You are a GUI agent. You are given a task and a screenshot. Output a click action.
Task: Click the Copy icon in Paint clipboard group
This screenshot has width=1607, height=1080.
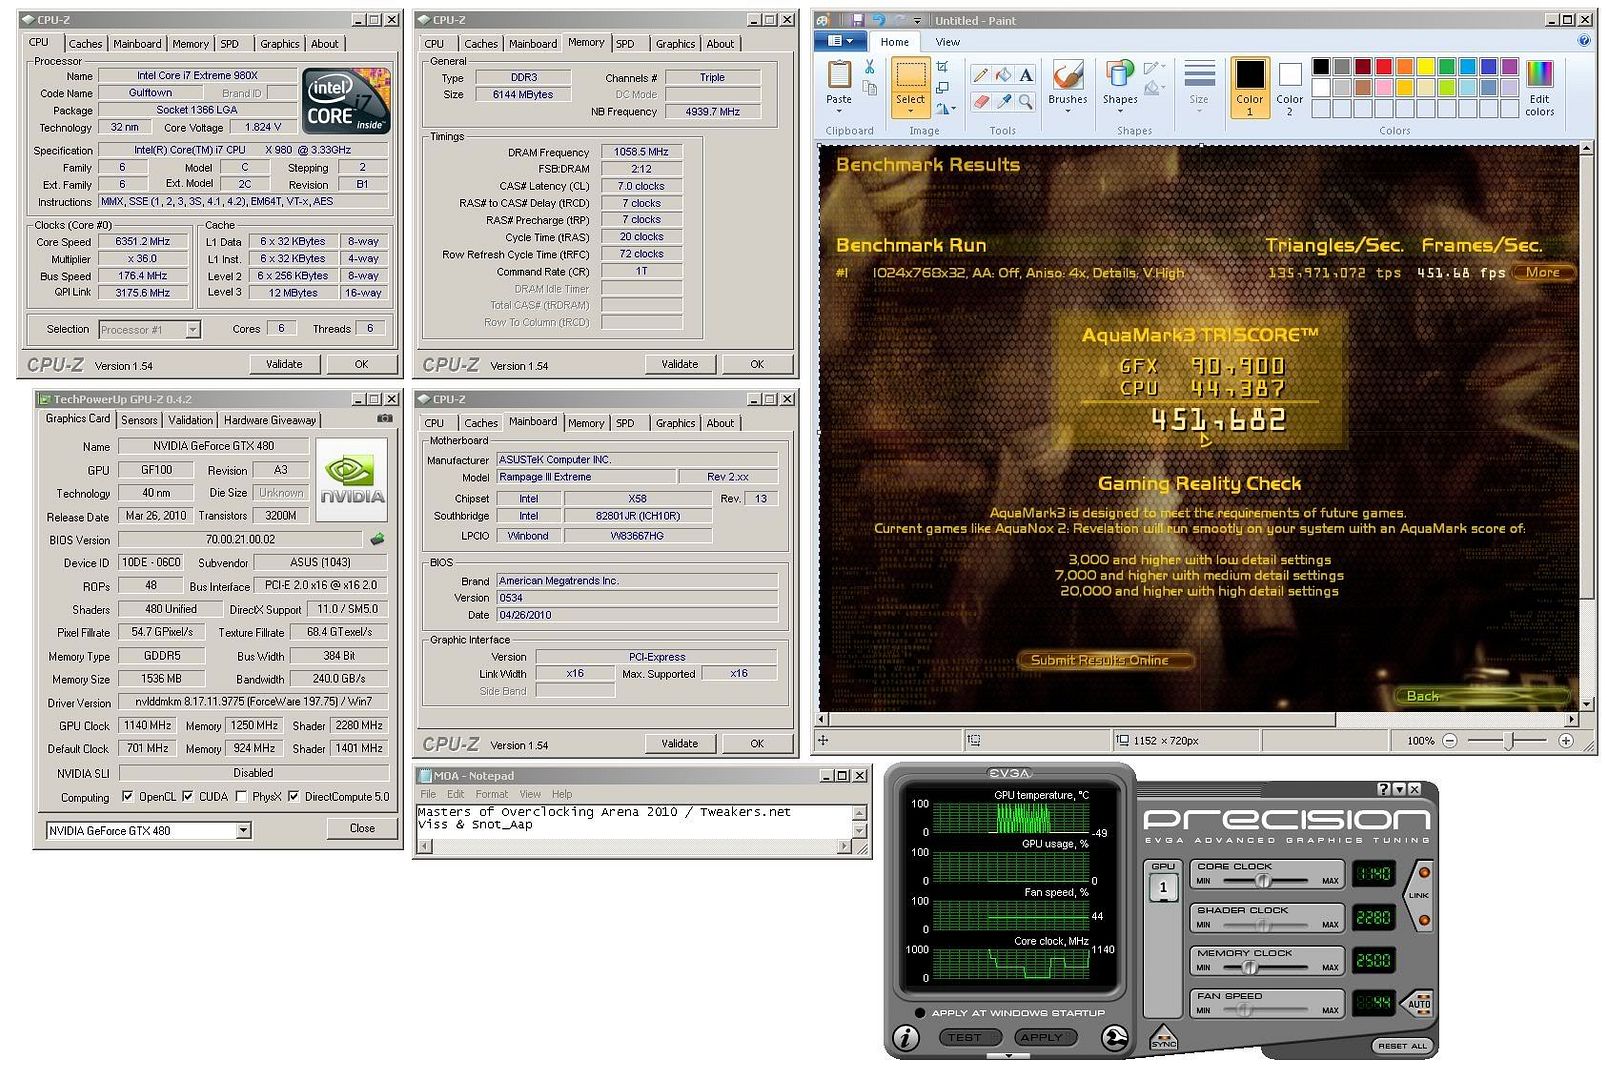pos(870,88)
